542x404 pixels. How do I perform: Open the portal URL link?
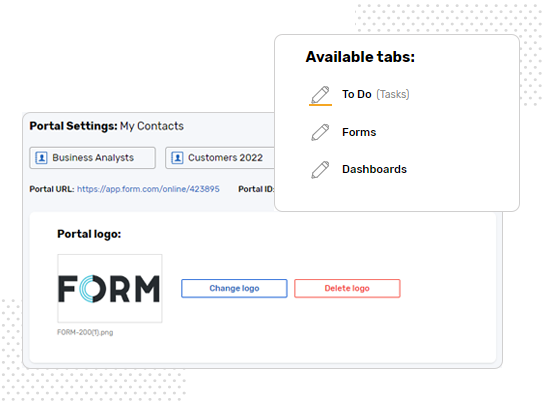[148, 189]
